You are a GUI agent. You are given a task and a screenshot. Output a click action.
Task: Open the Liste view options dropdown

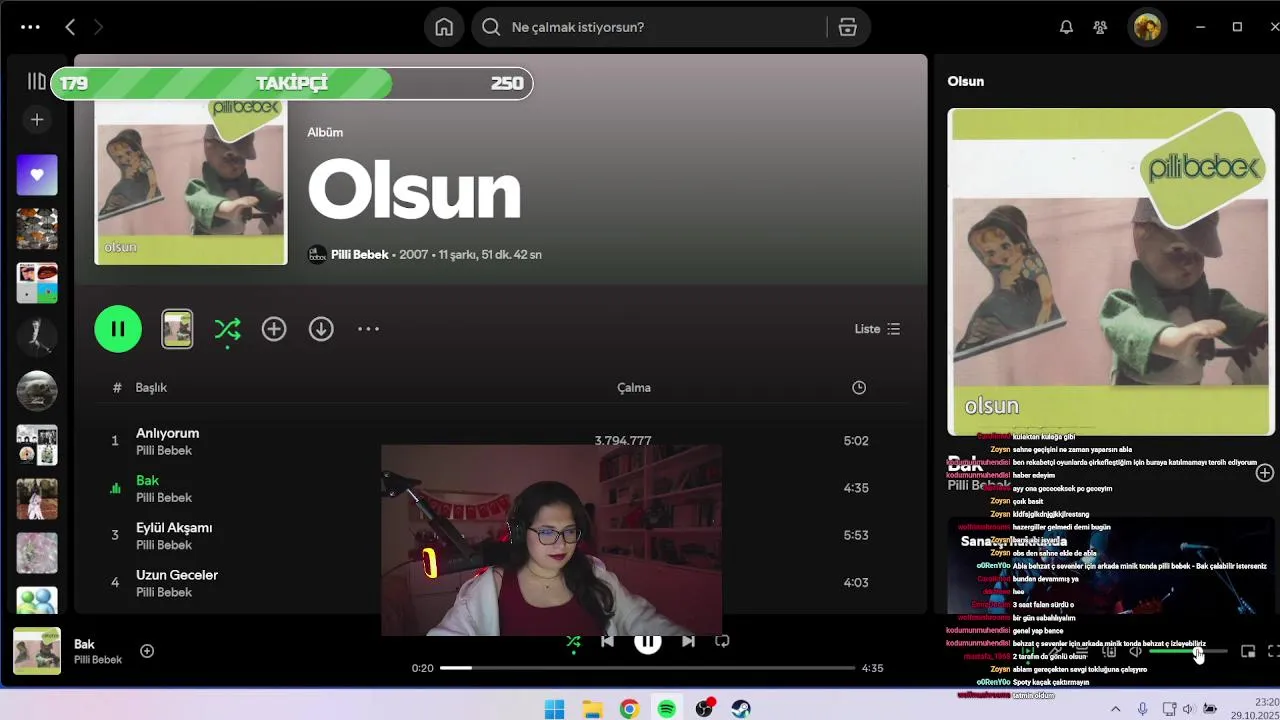(x=877, y=329)
